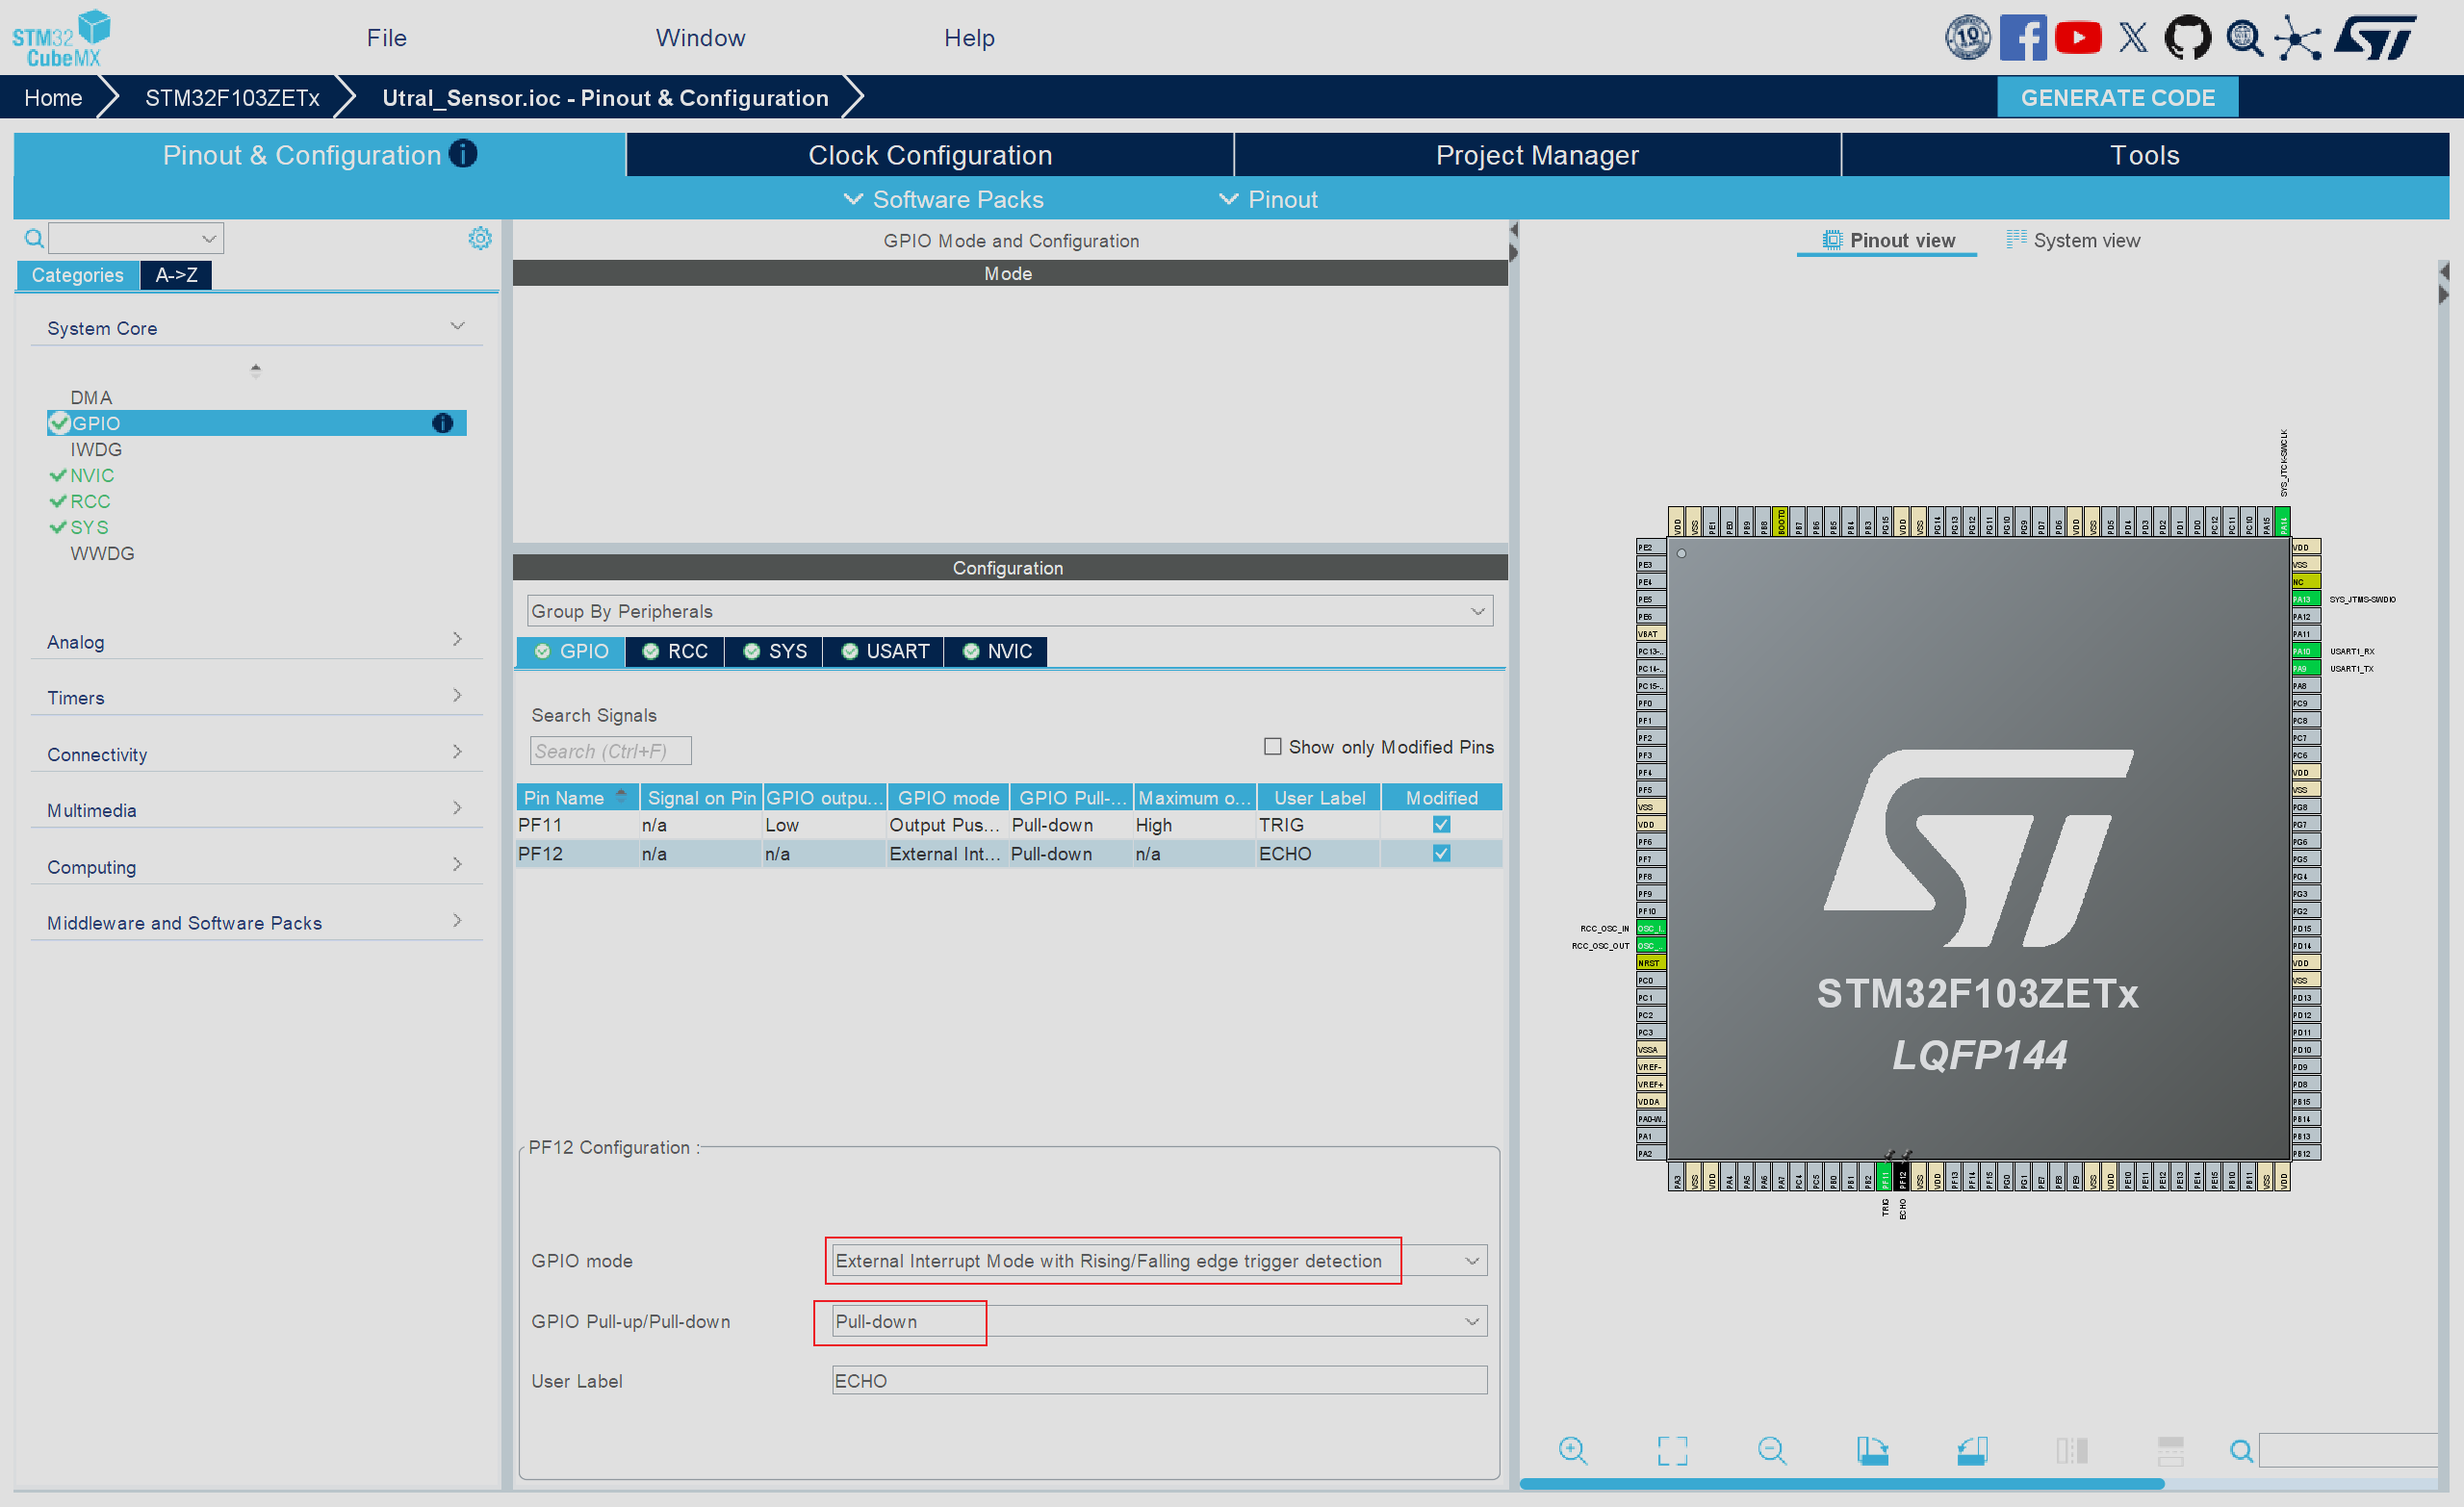Click the vertical split view icon
Screen dimensions: 2464x1507
click(x=2072, y=1450)
